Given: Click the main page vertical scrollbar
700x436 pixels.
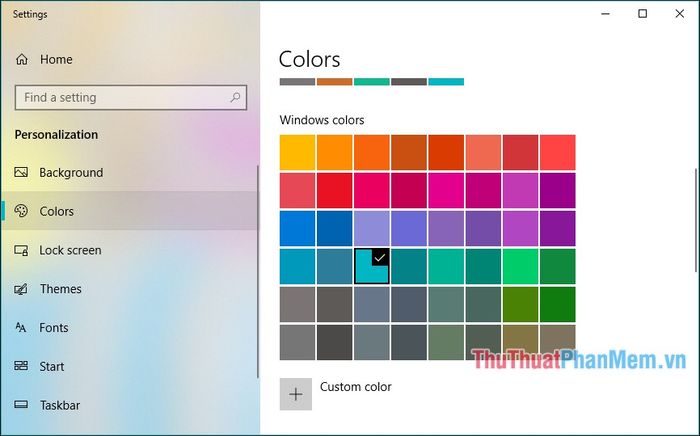Looking at the screenshot, I should 696,220.
